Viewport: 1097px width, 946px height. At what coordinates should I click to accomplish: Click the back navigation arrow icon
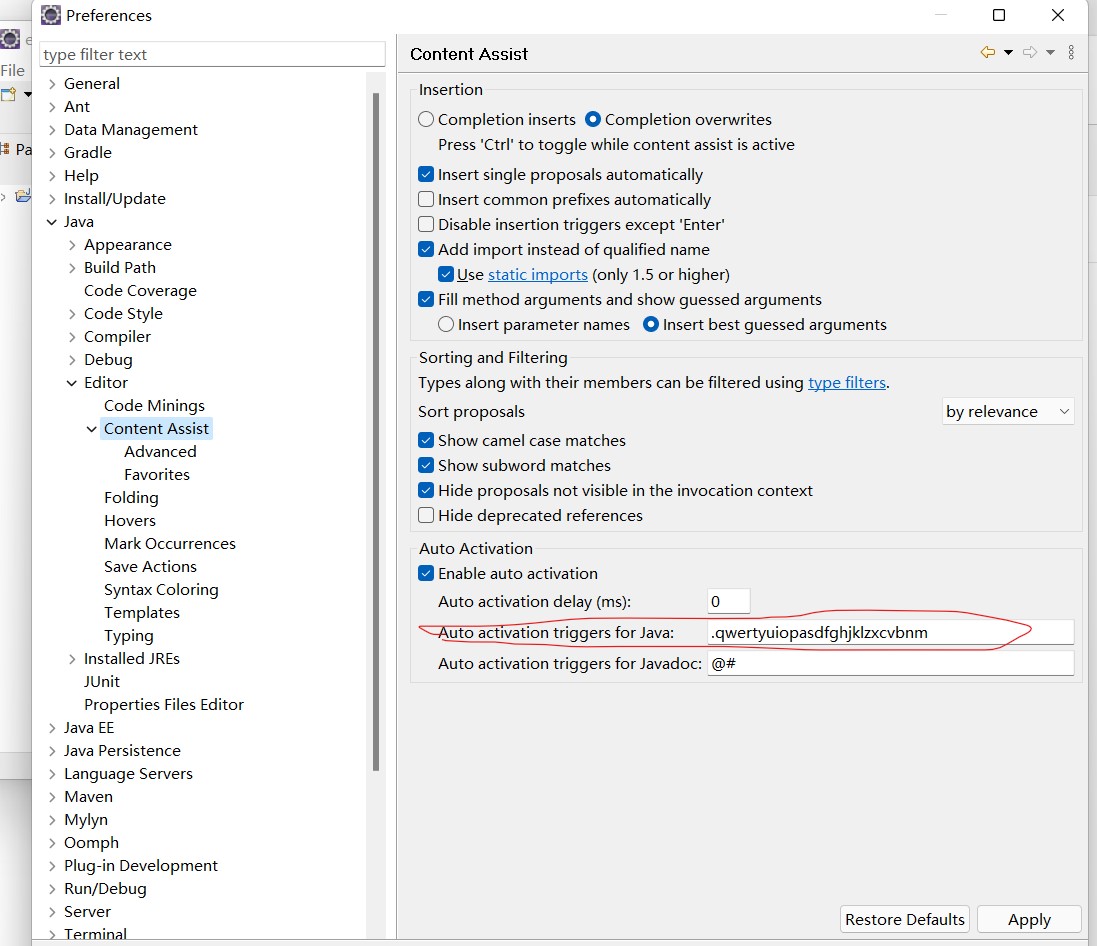pos(987,52)
